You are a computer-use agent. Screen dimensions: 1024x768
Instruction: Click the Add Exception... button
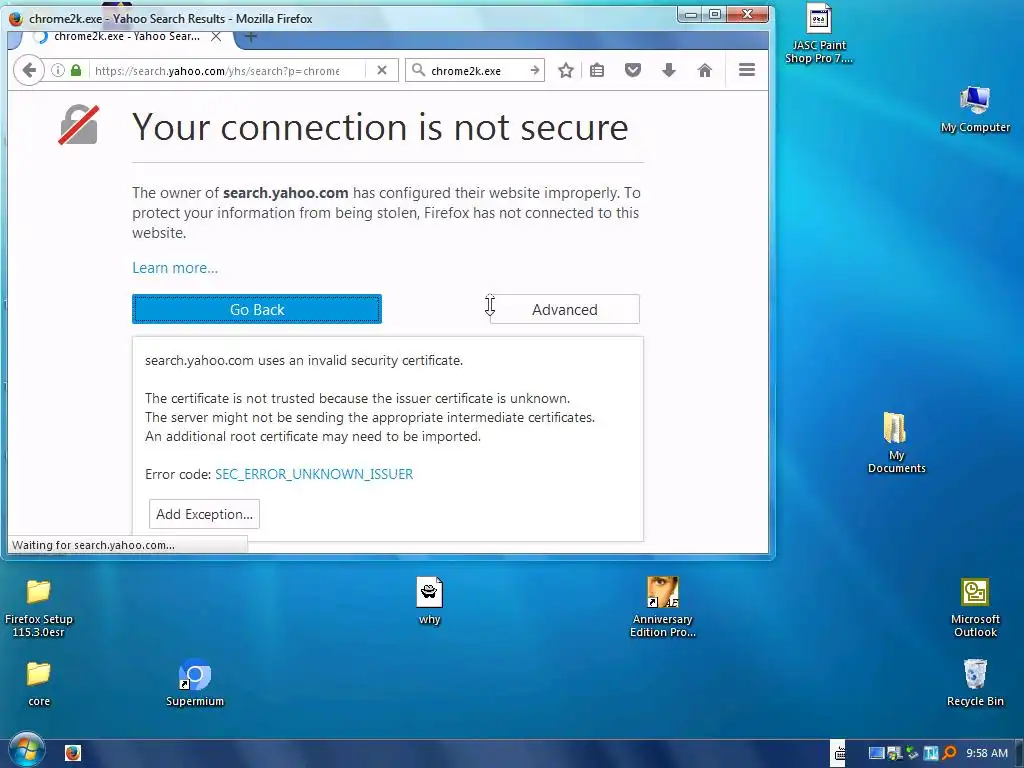204,515
